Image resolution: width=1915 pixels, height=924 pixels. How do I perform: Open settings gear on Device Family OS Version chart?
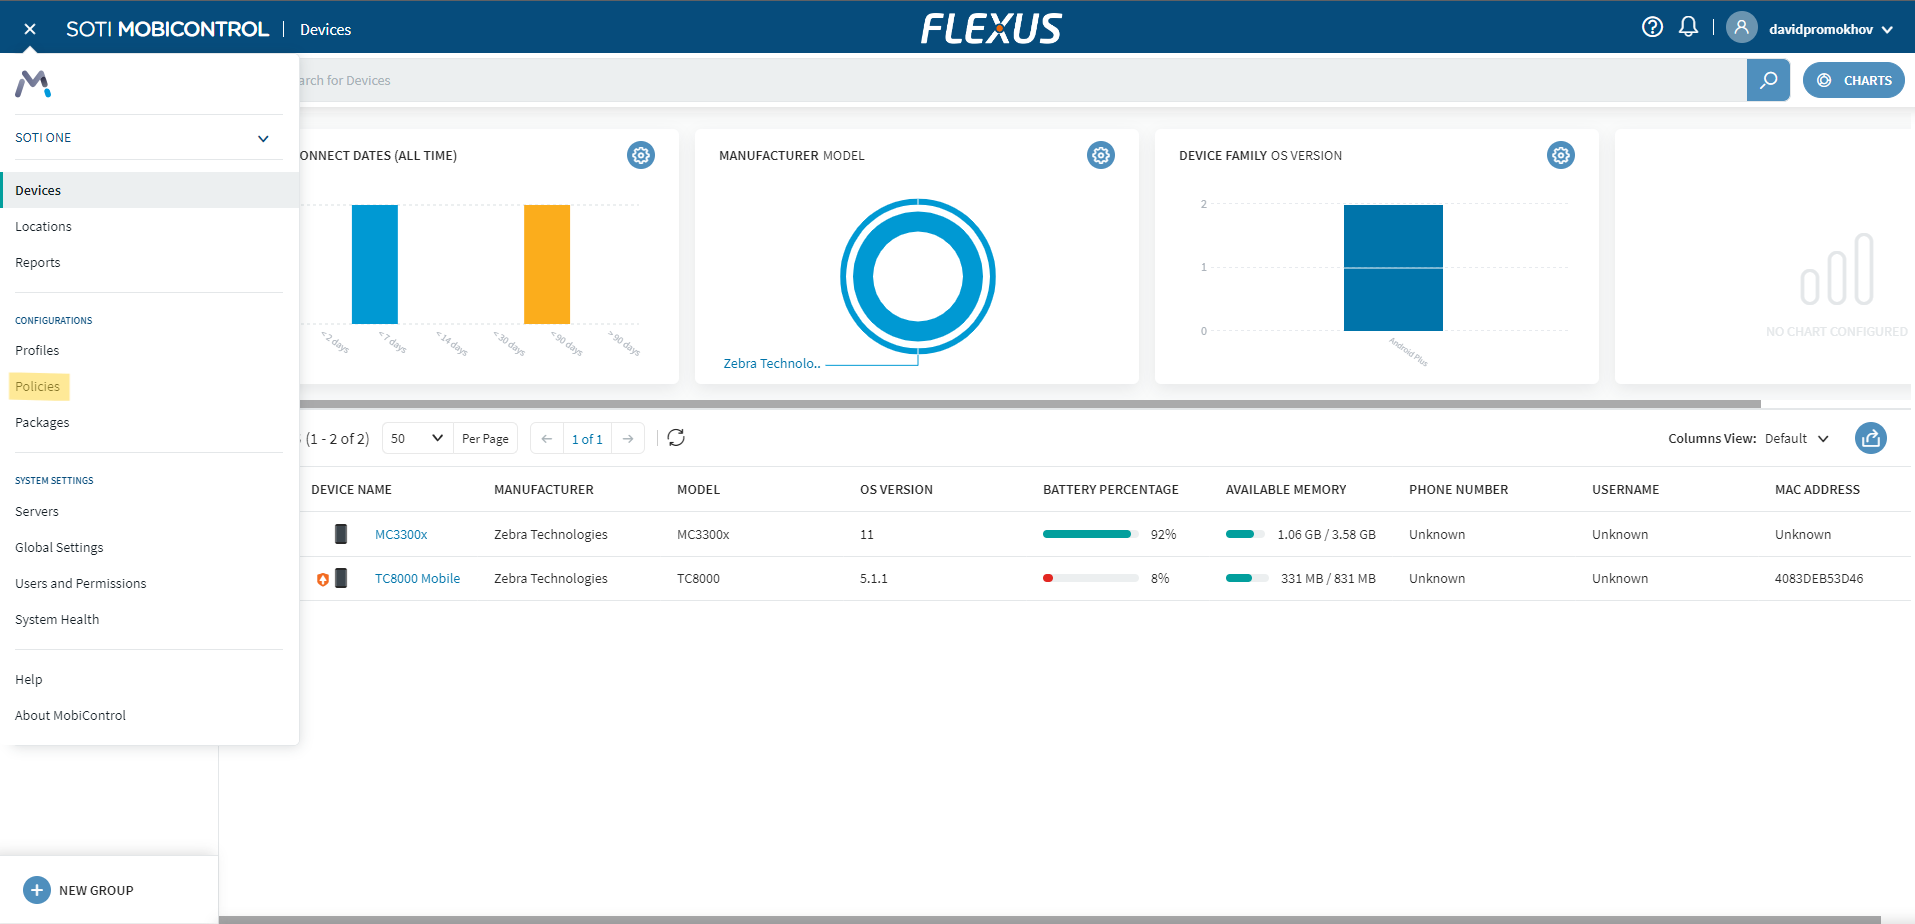(x=1560, y=155)
